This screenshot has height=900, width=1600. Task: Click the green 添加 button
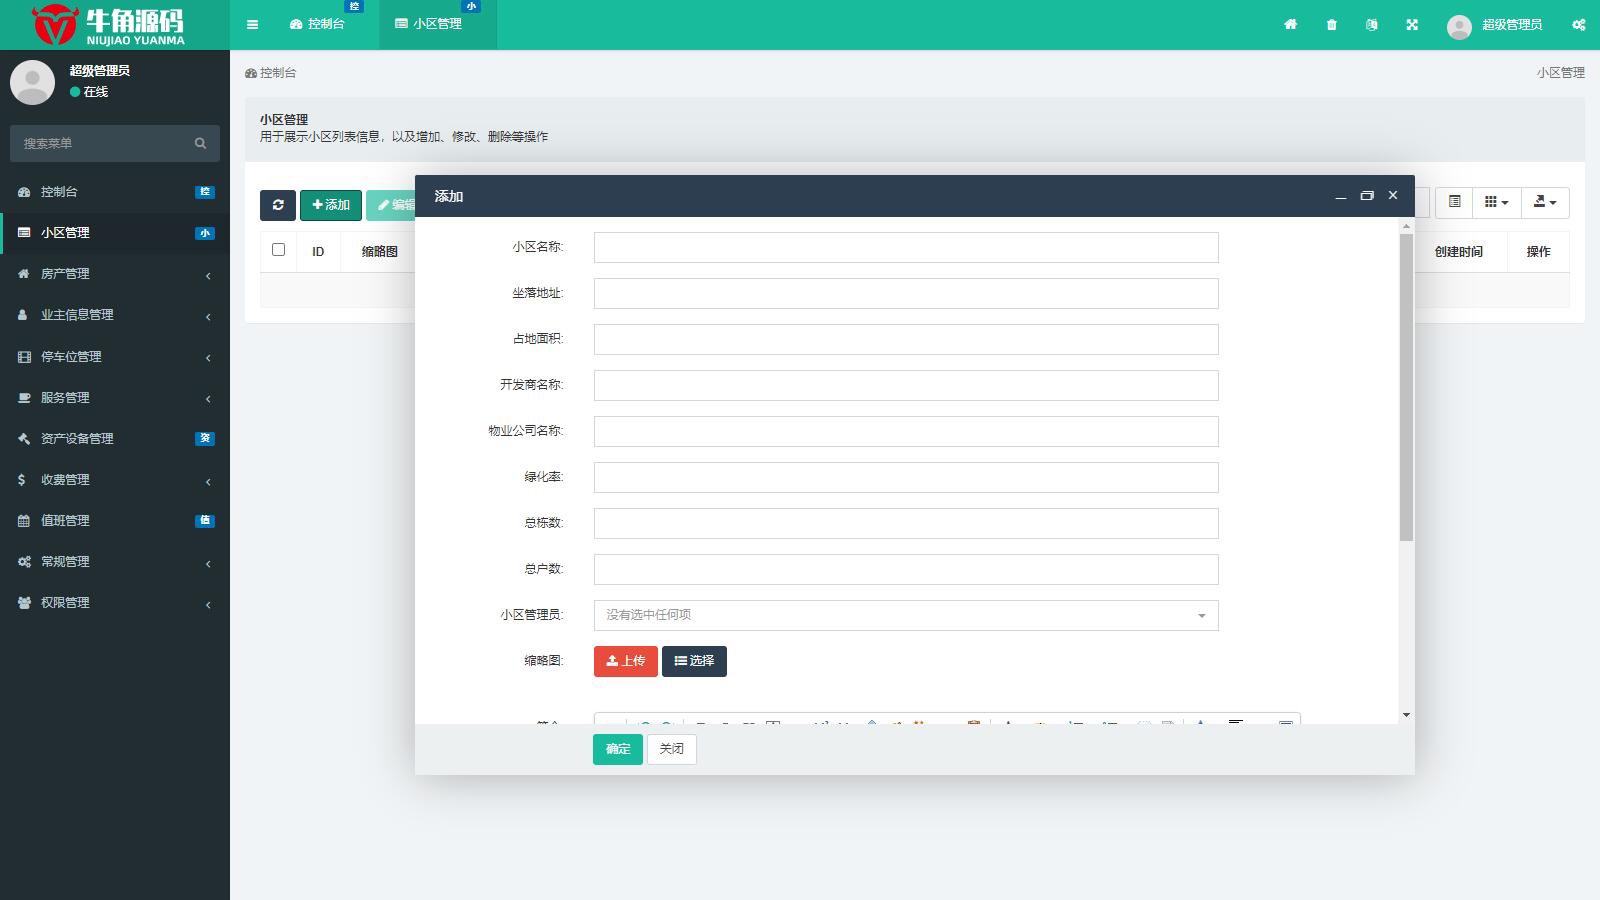[x=331, y=205]
